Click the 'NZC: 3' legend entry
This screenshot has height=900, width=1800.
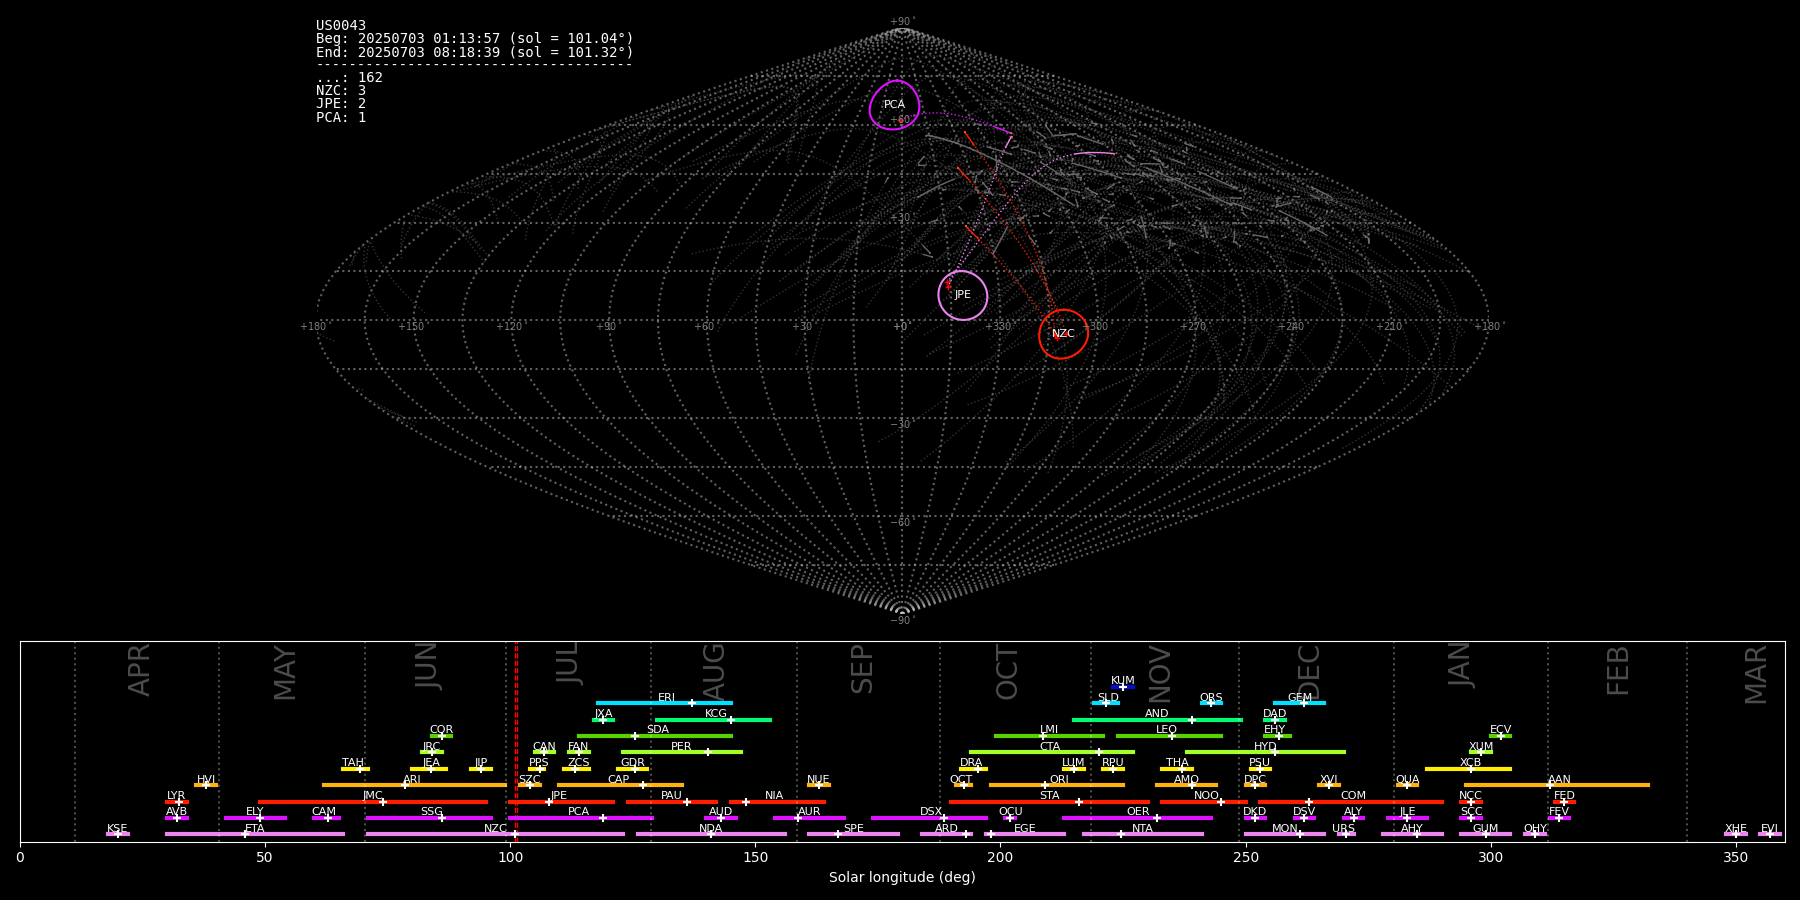tap(341, 90)
